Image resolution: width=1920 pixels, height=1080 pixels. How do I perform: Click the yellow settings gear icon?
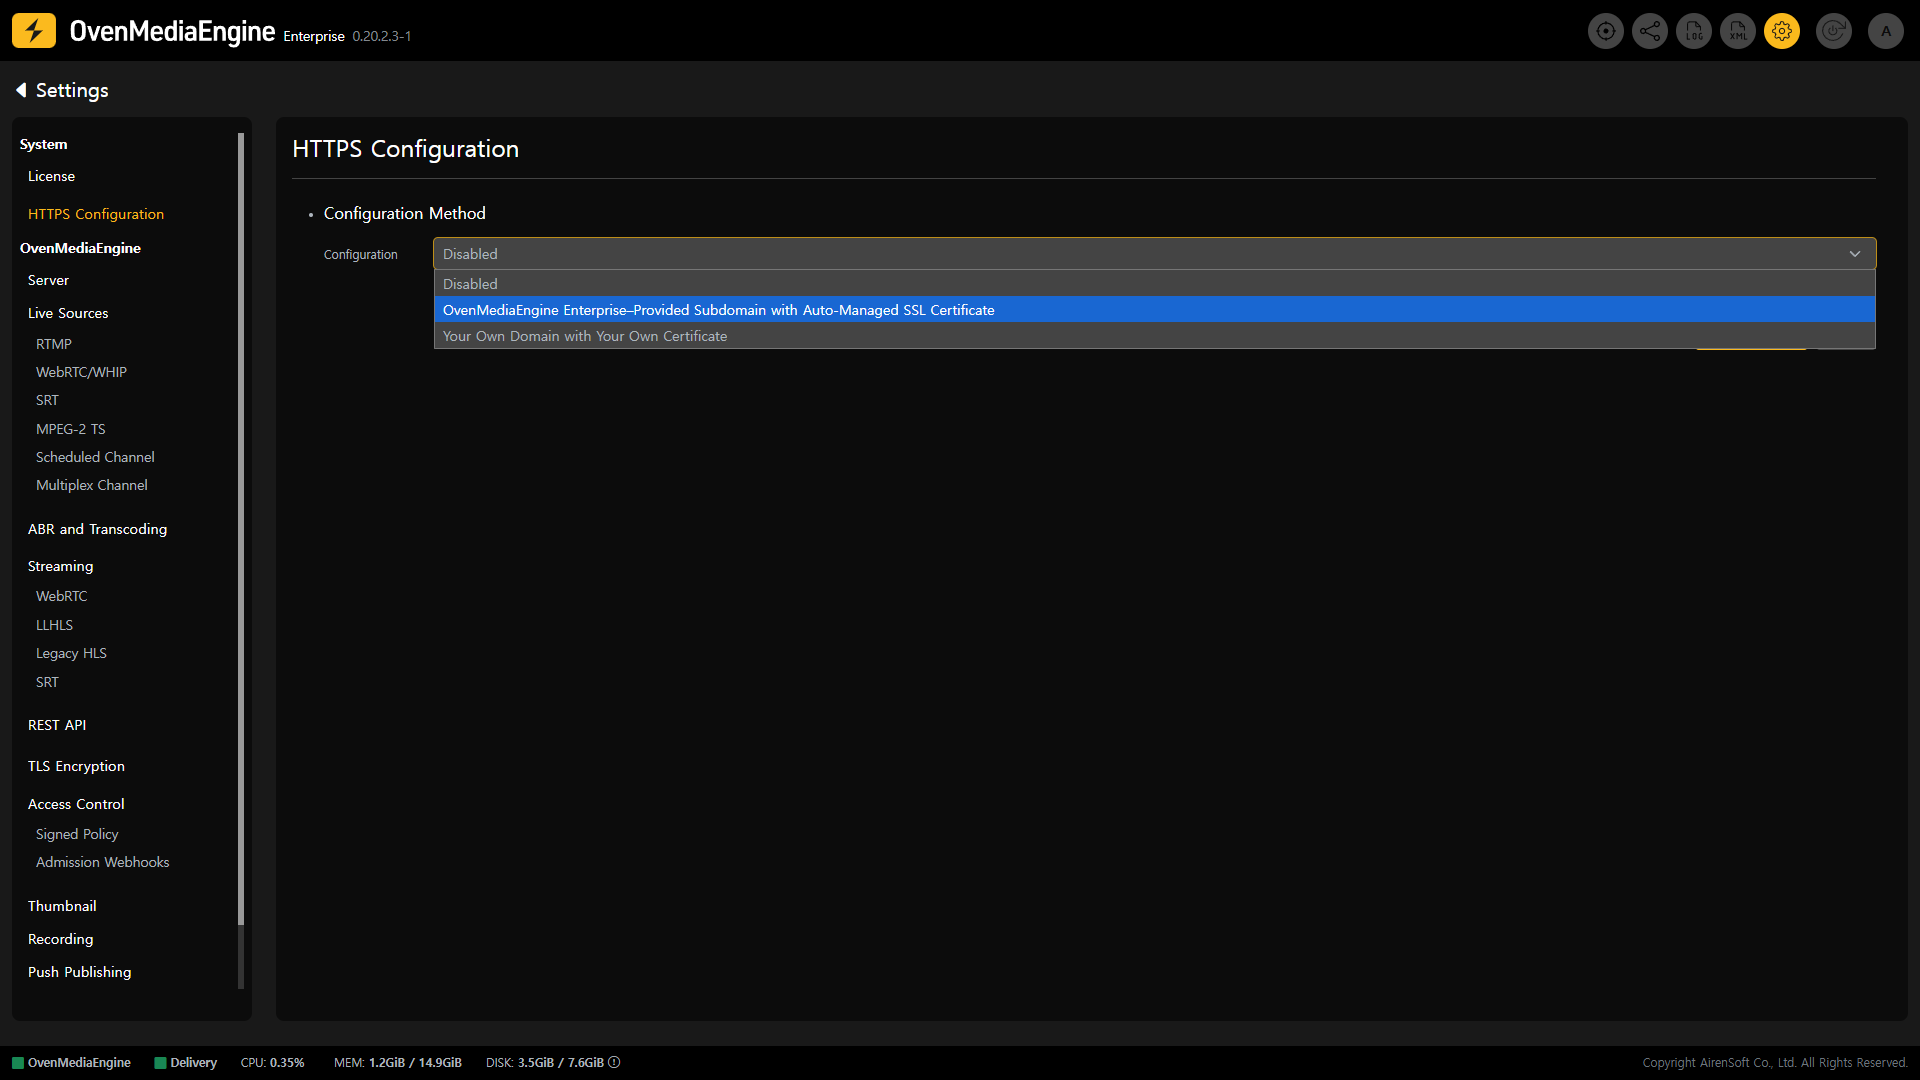pos(1782,31)
